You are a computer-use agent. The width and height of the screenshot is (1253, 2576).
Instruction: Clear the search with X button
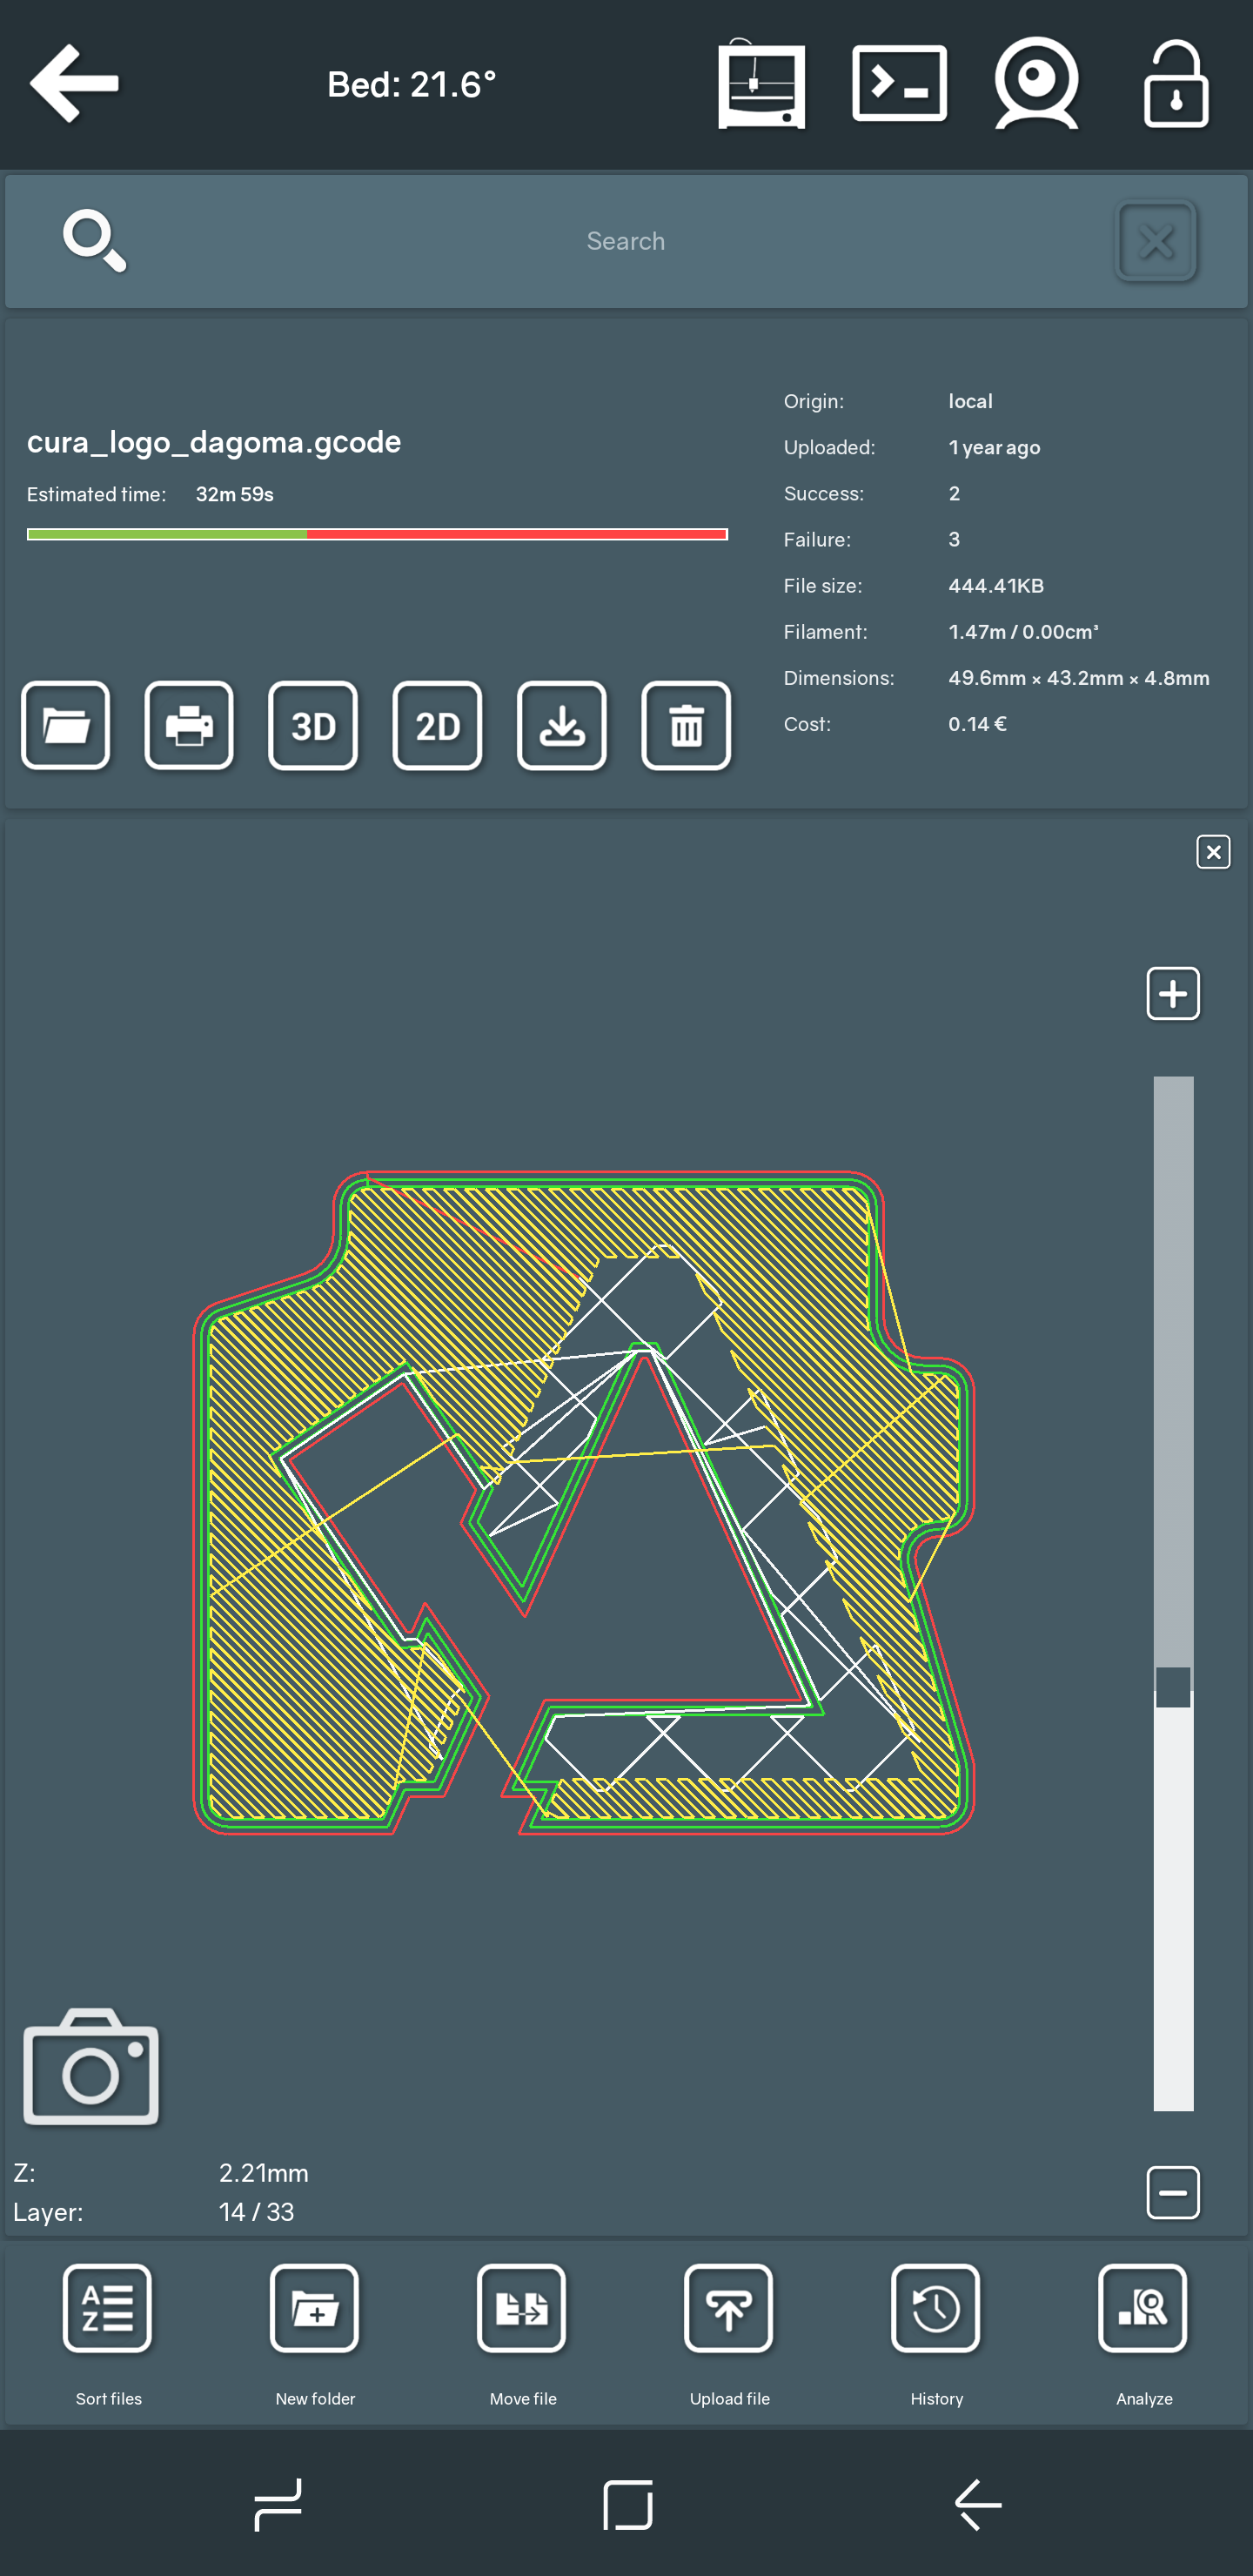[x=1155, y=241]
